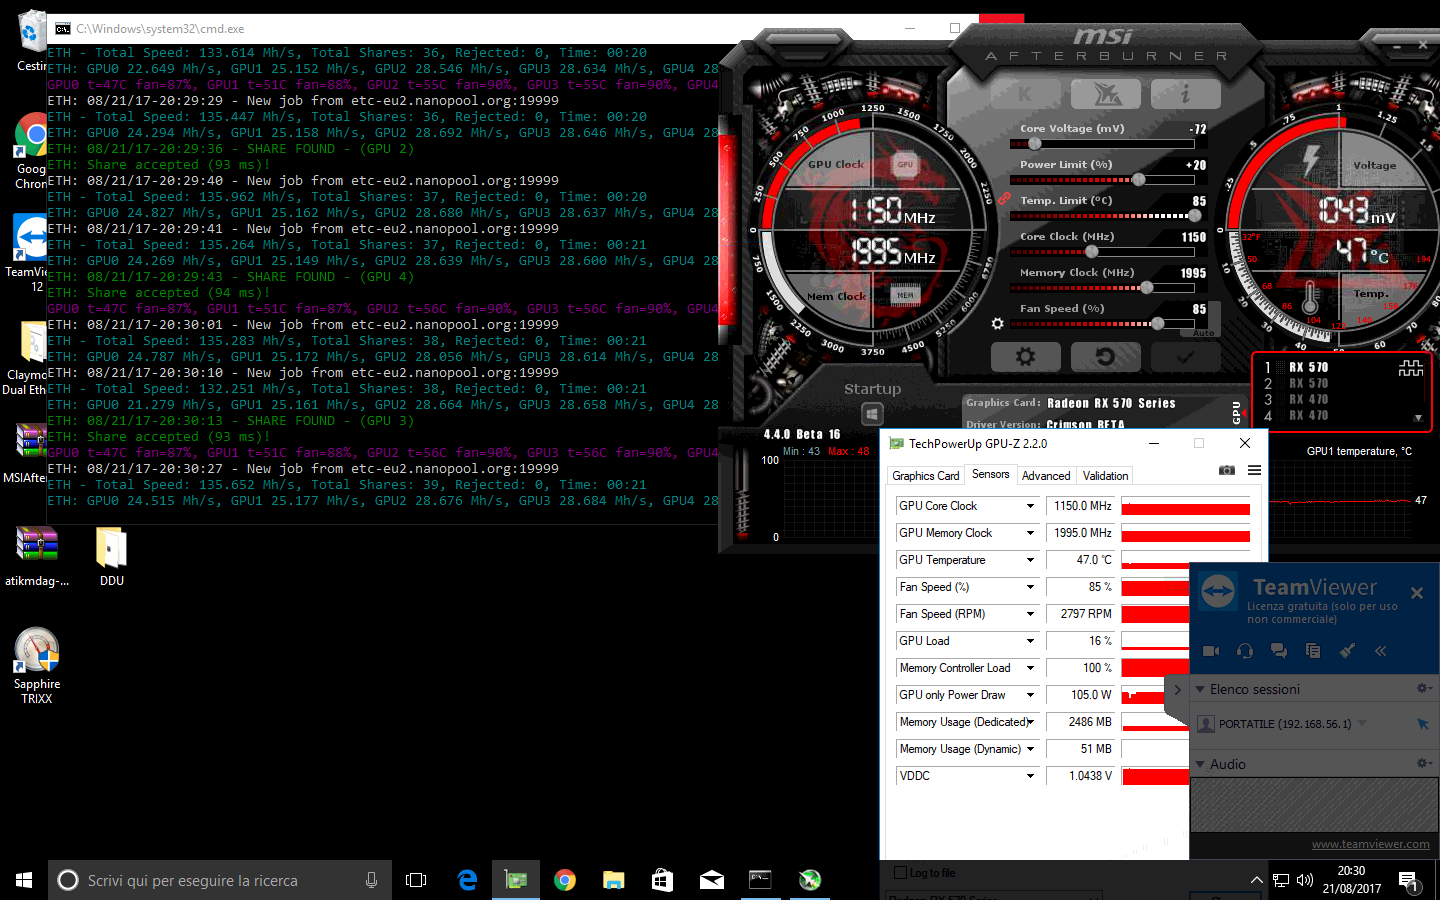1440x900 pixels.
Task: Open GPU only Power Draw dropdown
Action: [1030, 695]
